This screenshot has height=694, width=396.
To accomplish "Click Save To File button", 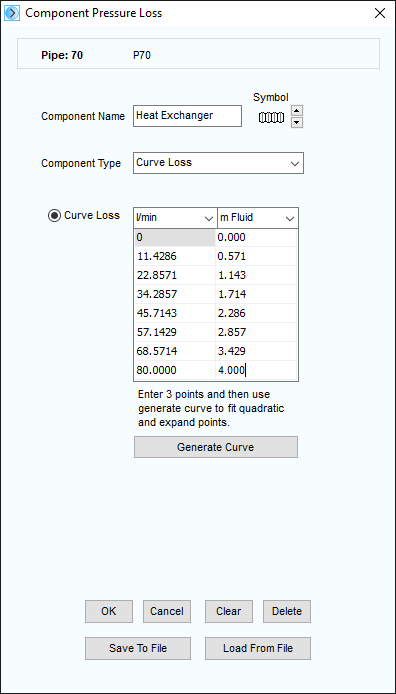I will (x=138, y=648).
